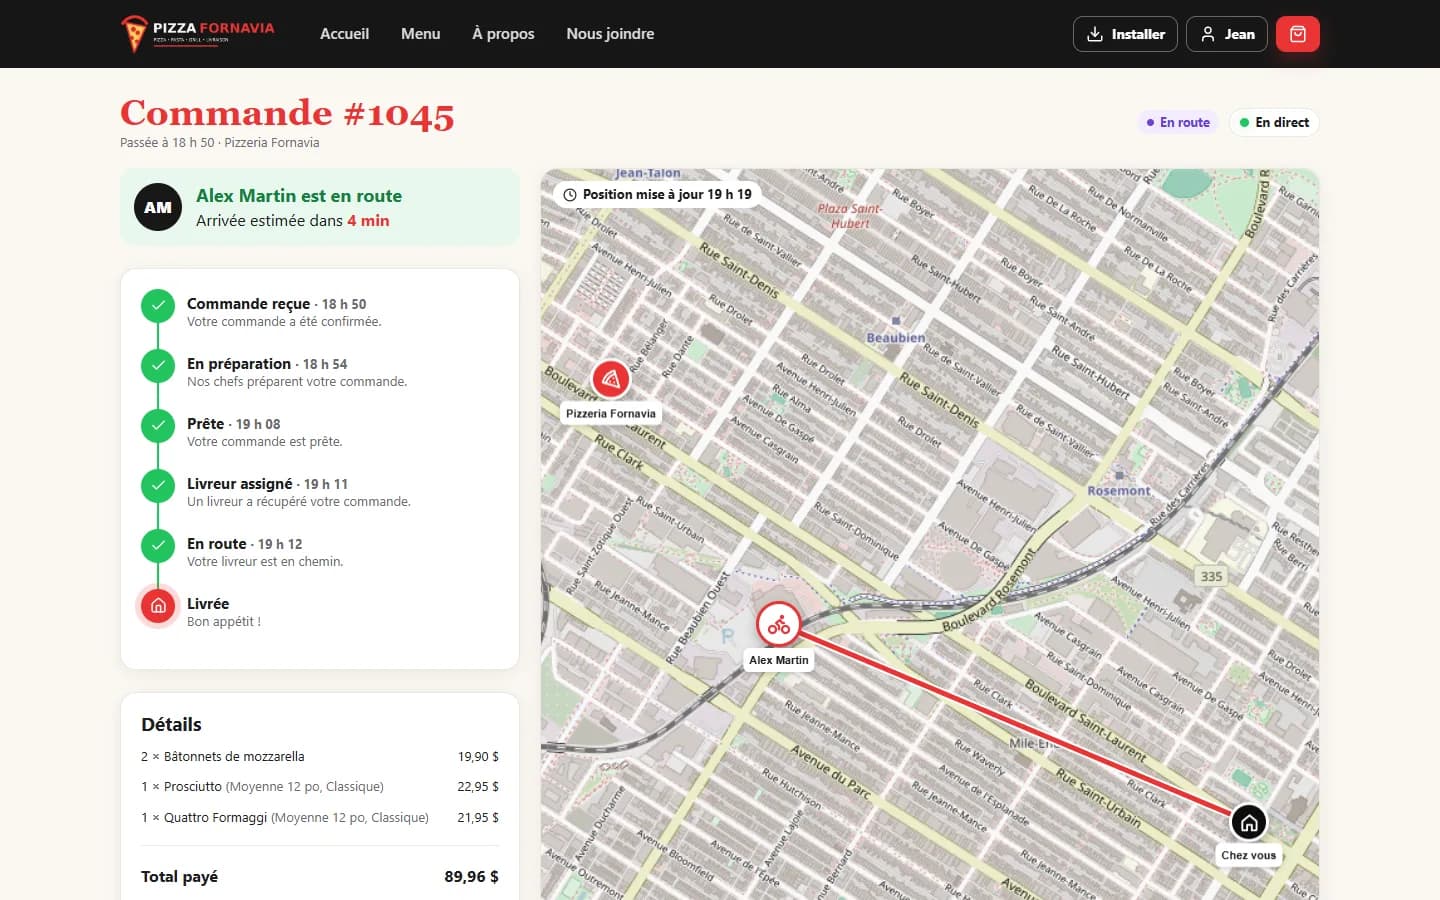Click the Installer download button
Screen dimensions: 1440x900
1125,34
